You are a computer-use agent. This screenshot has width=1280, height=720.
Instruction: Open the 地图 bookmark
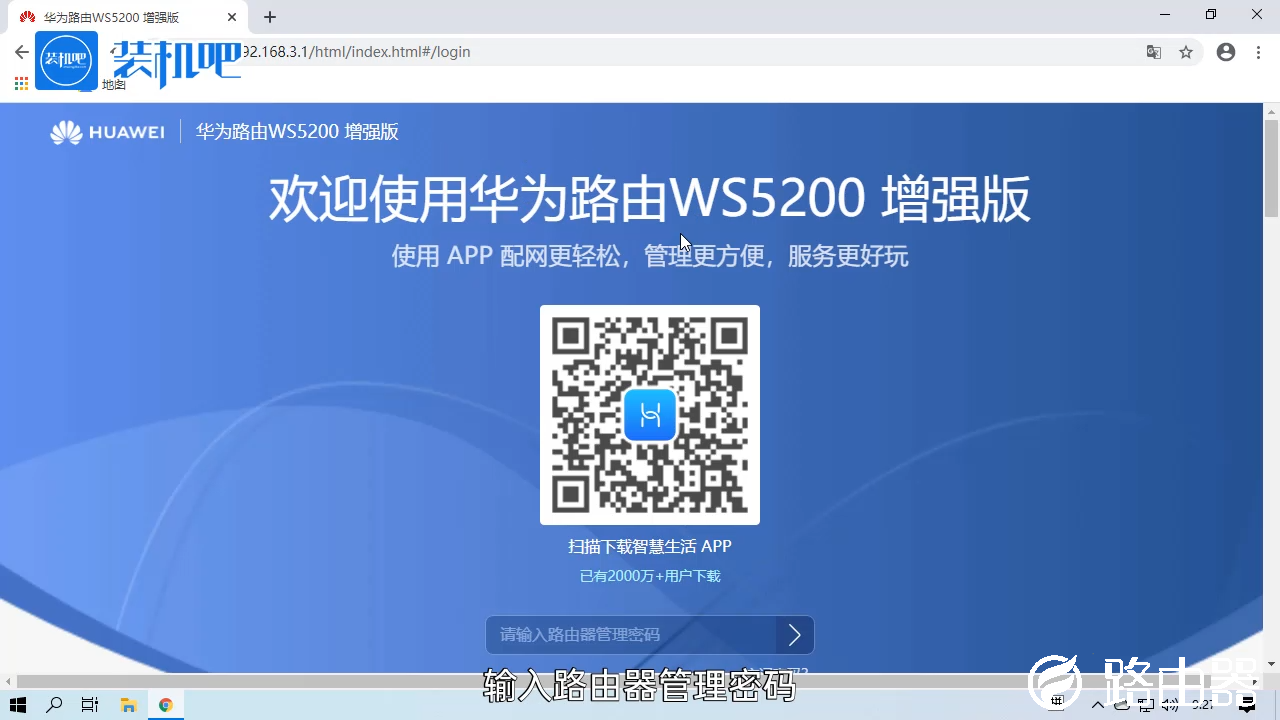(113, 85)
